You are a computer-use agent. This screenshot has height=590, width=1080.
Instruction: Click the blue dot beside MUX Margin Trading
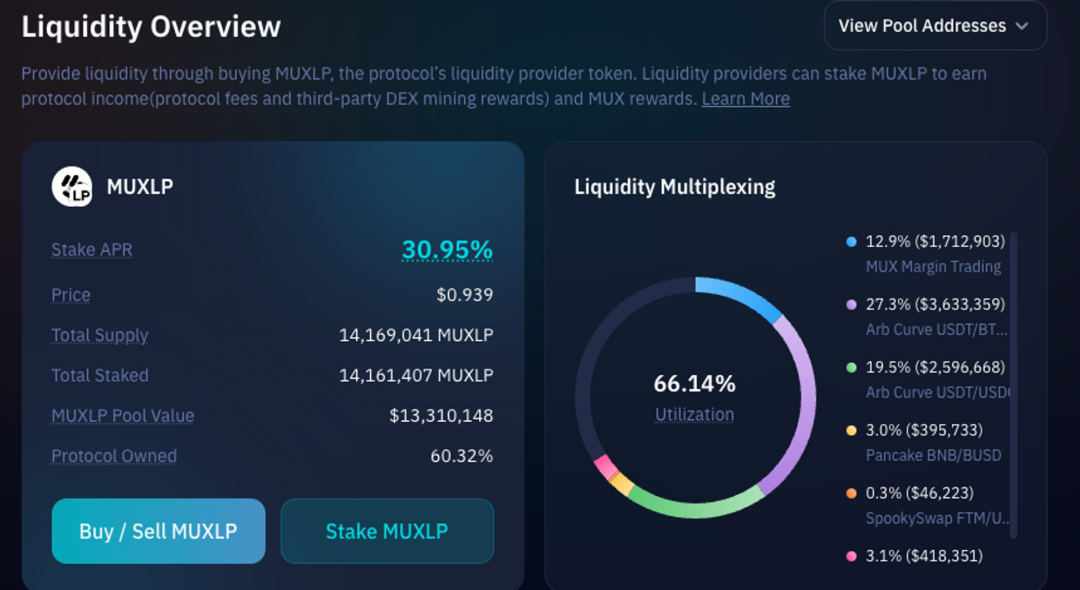coord(849,242)
